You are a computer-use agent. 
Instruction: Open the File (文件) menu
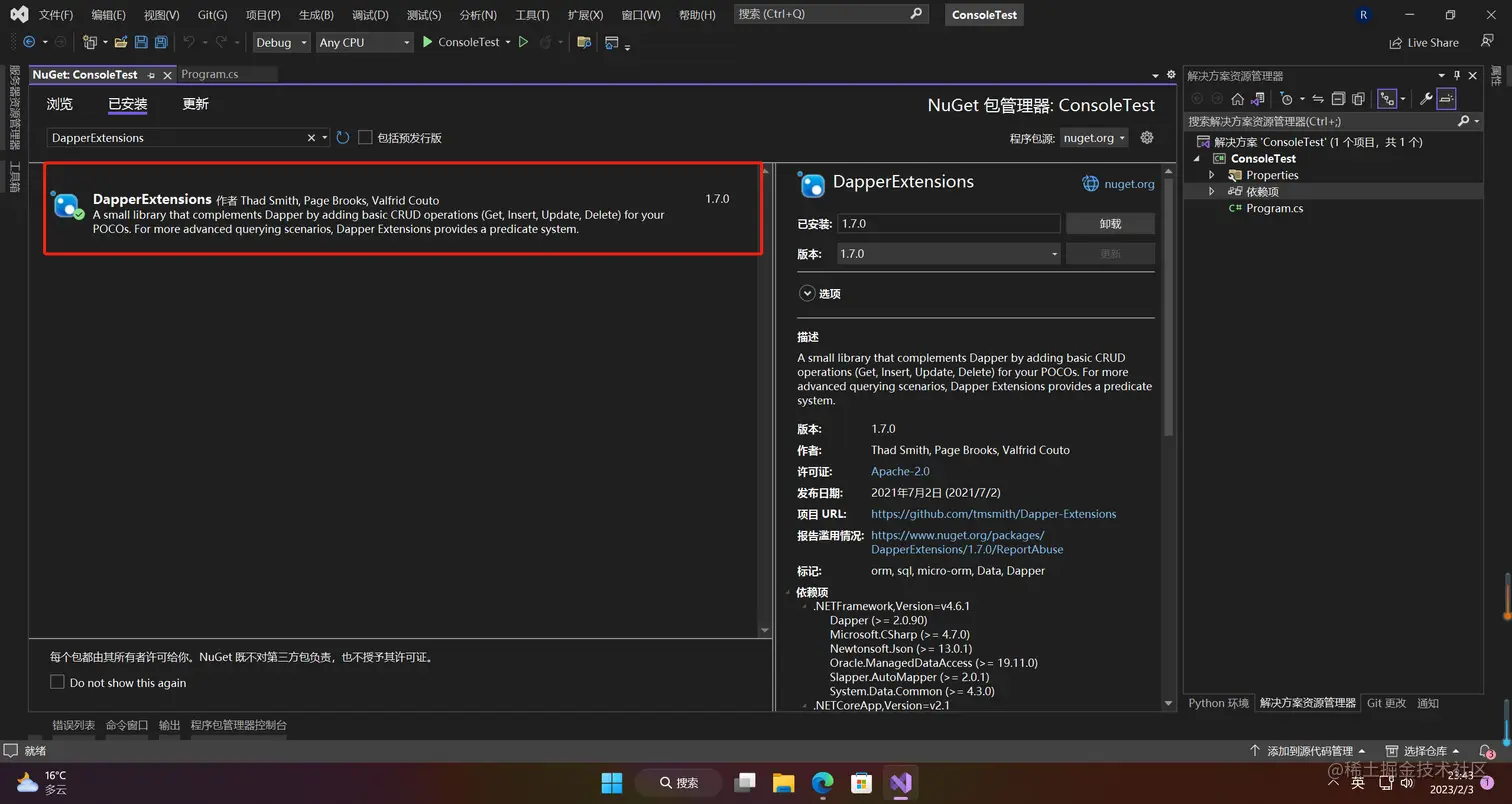point(56,14)
